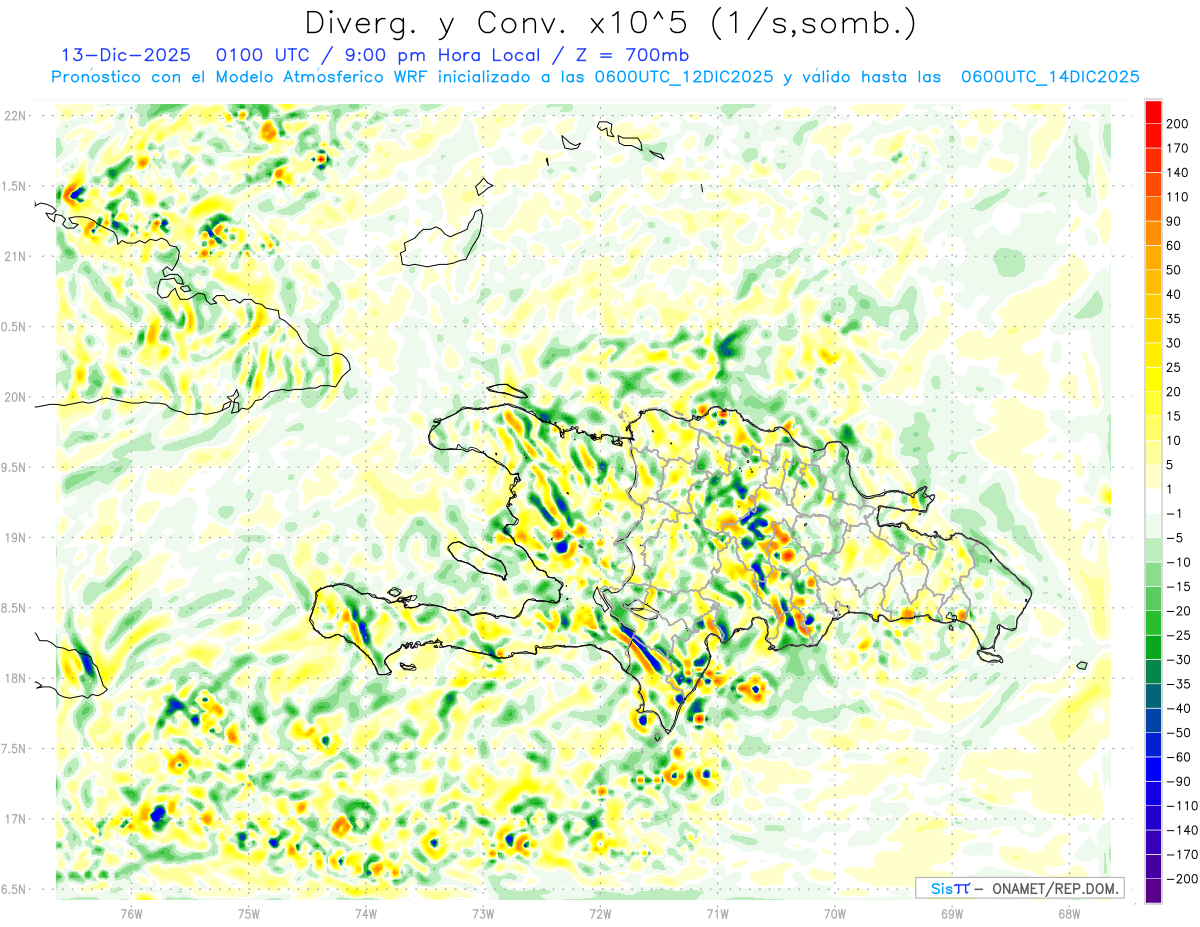Image resolution: width=1200 pixels, height=927 pixels.
Task: Click latitude axis label '21N'
Action: [15, 256]
